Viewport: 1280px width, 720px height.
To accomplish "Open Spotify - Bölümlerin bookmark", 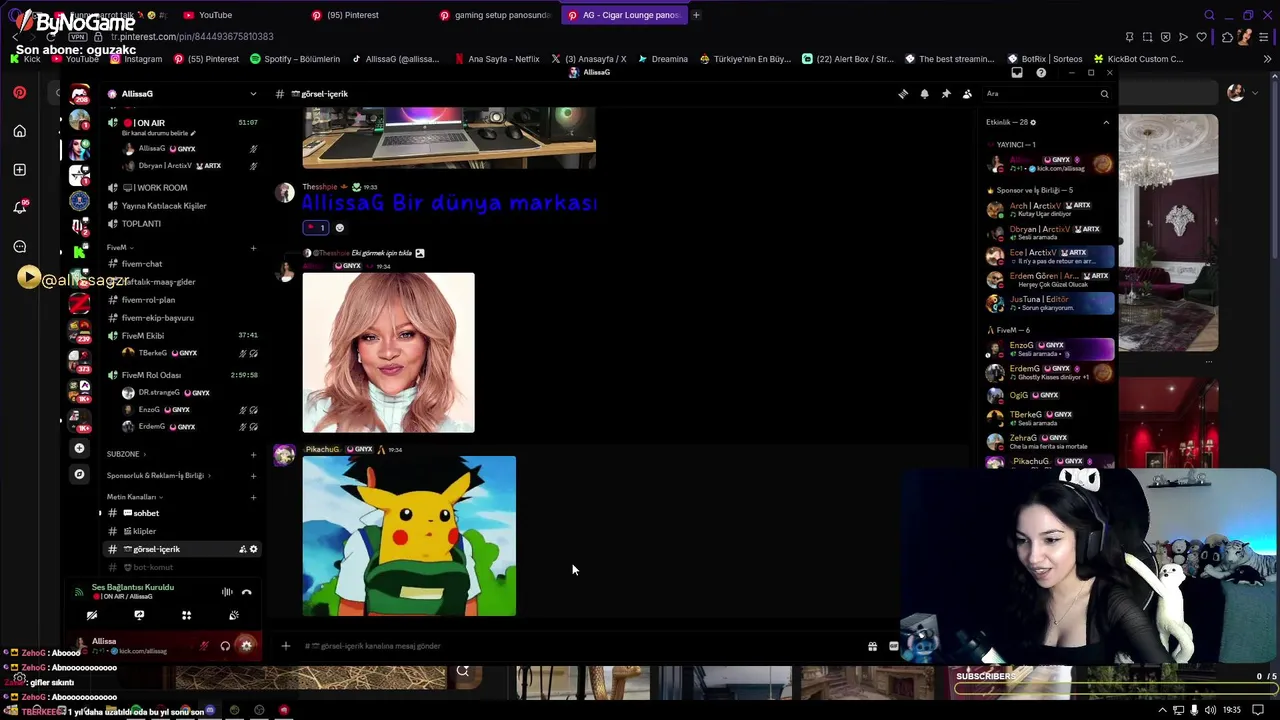I will pyautogui.click(x=295, y=59).
